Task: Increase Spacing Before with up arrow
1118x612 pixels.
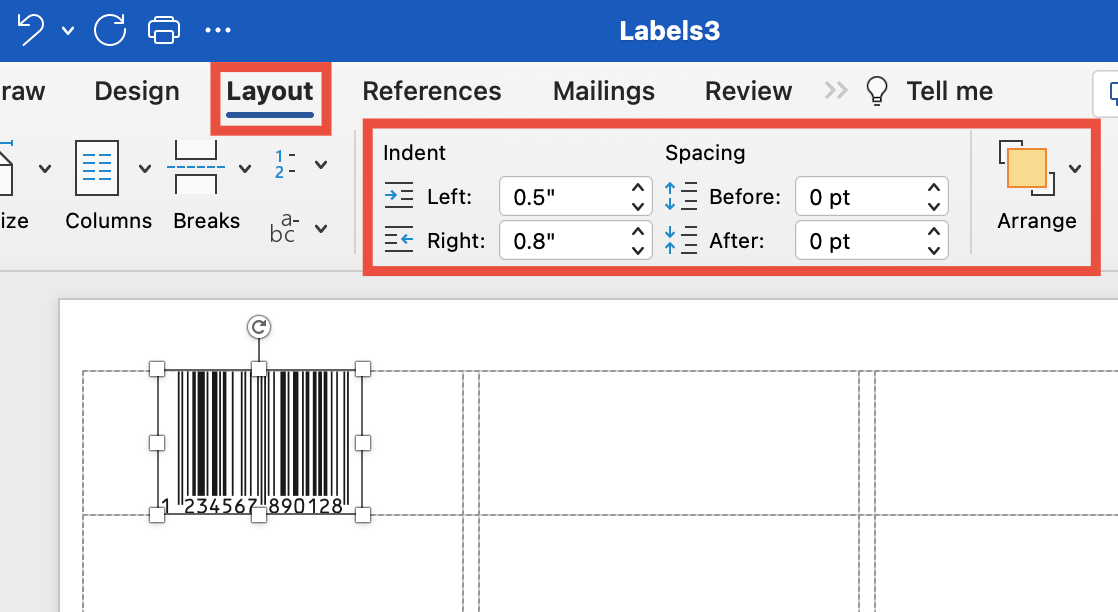Action: coord(933,188)
